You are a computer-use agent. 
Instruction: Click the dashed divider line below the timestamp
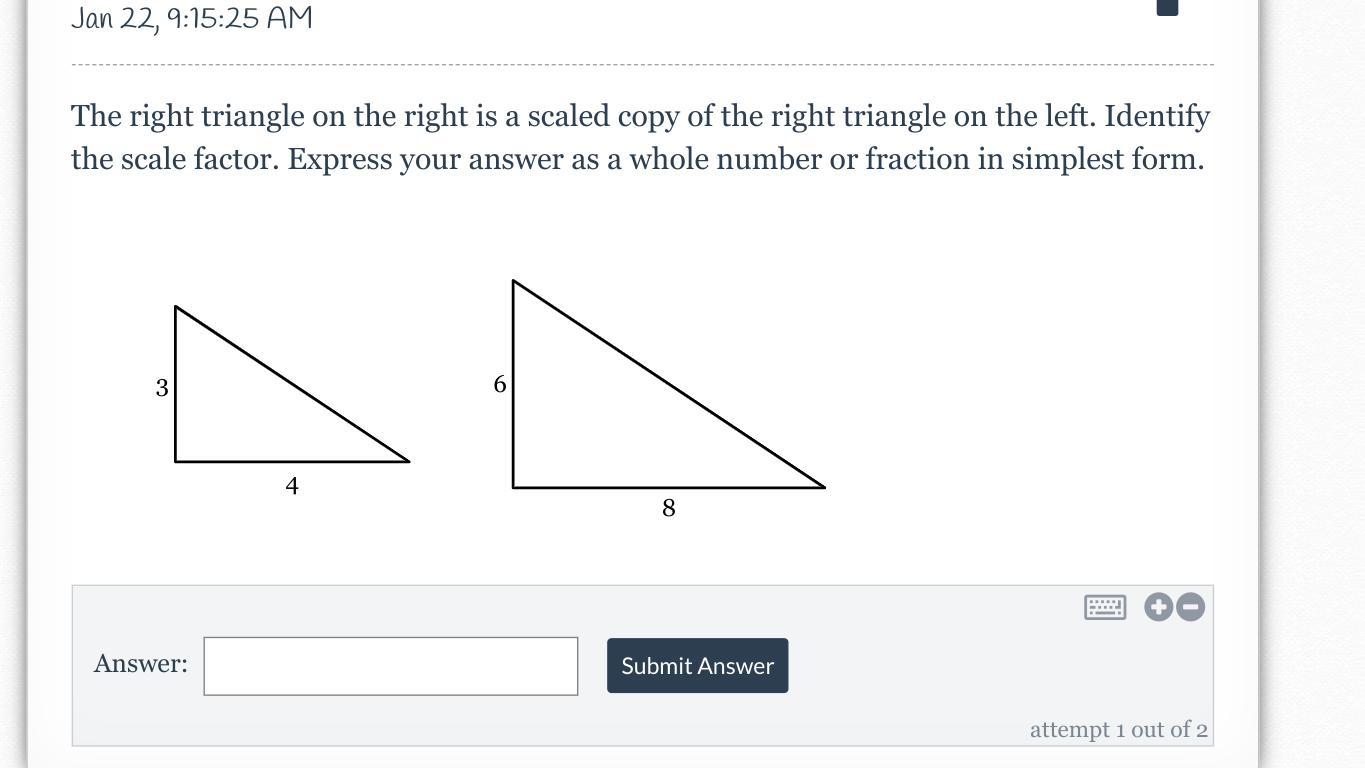642,65
